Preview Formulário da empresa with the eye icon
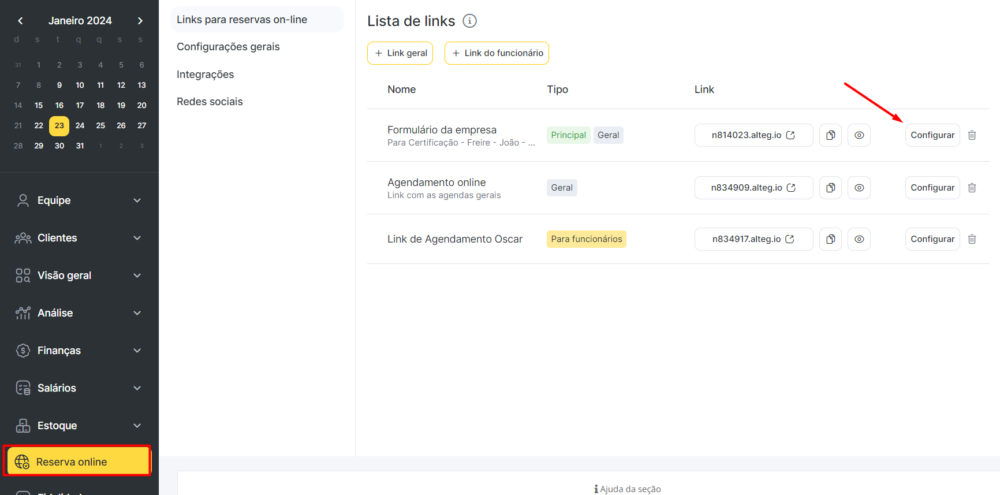The width and height of the screenshot is (1000, 495). [859, 135]
